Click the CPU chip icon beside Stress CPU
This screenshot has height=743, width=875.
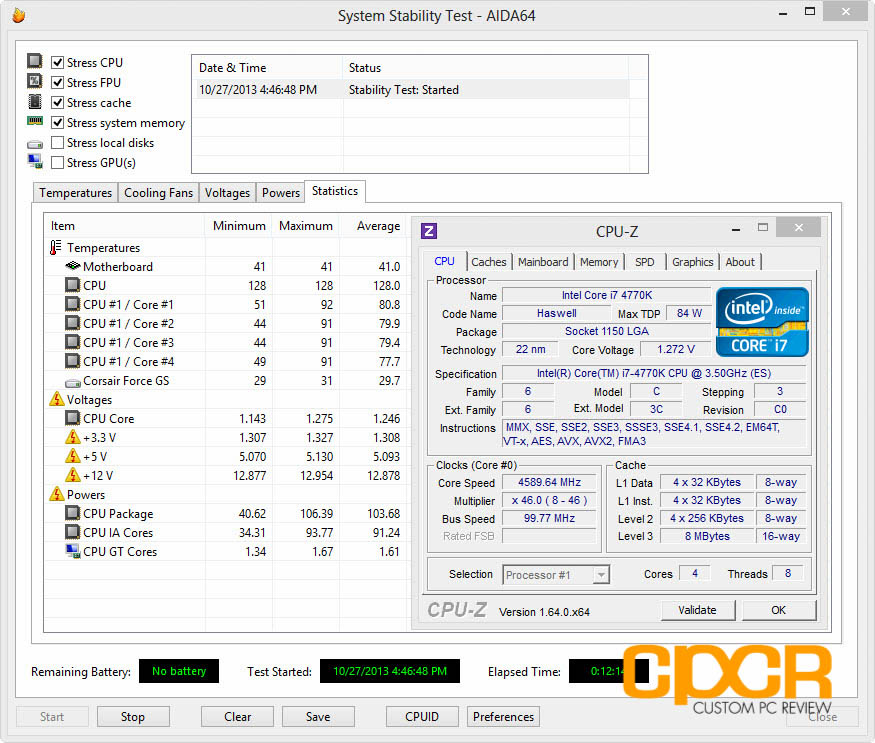[35, 60]
